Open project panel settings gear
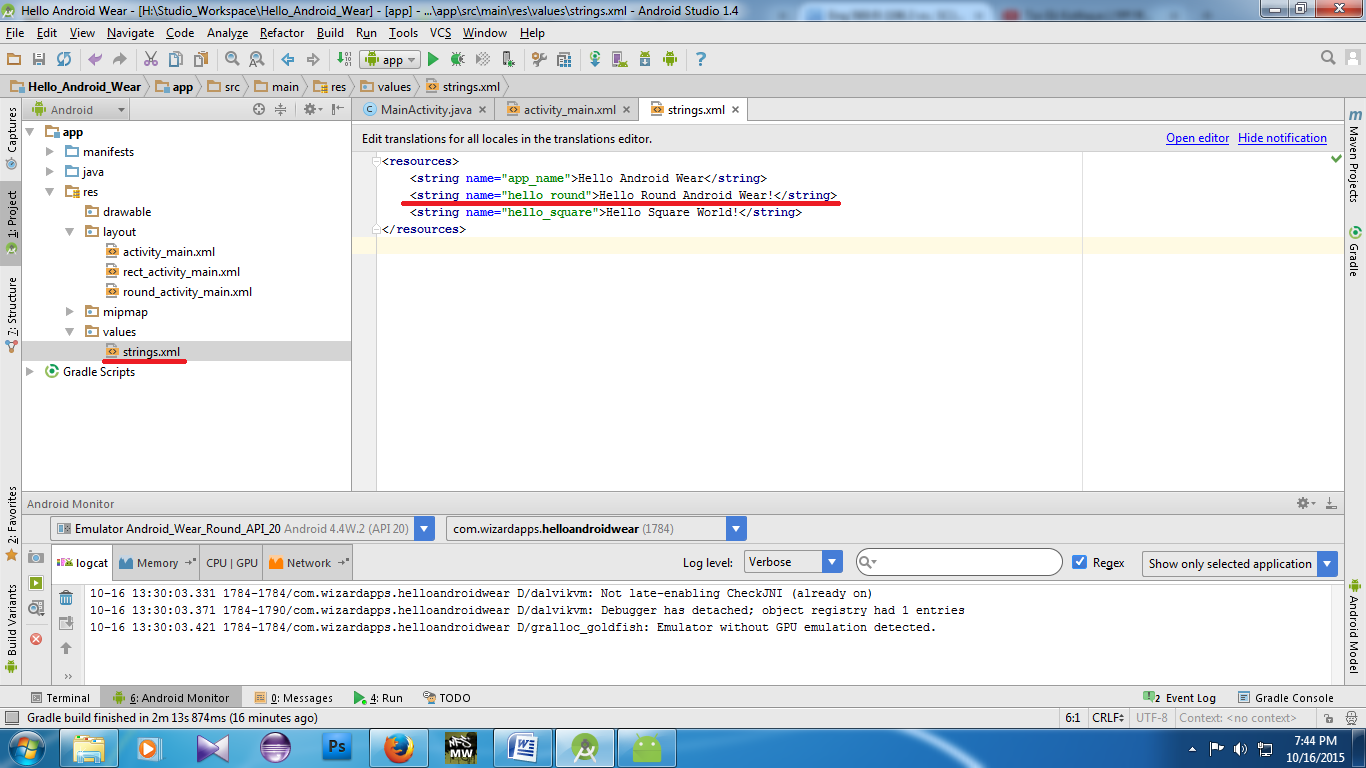The width and height of the screenshot is (1366, 768). coord(311,110)
